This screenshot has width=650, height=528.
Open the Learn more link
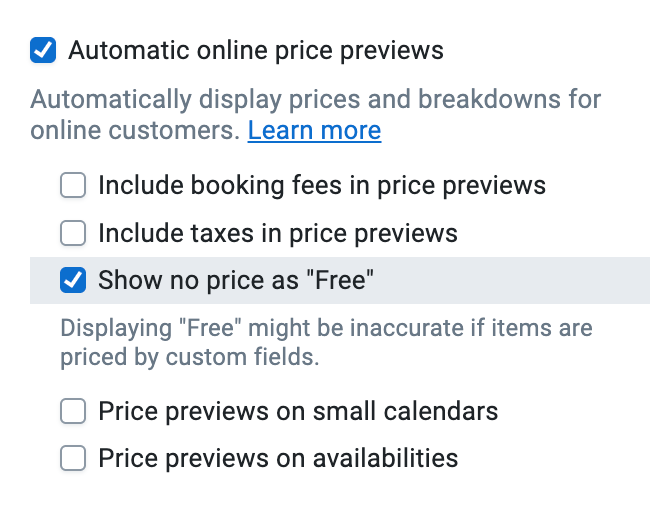tap(314, 131)
